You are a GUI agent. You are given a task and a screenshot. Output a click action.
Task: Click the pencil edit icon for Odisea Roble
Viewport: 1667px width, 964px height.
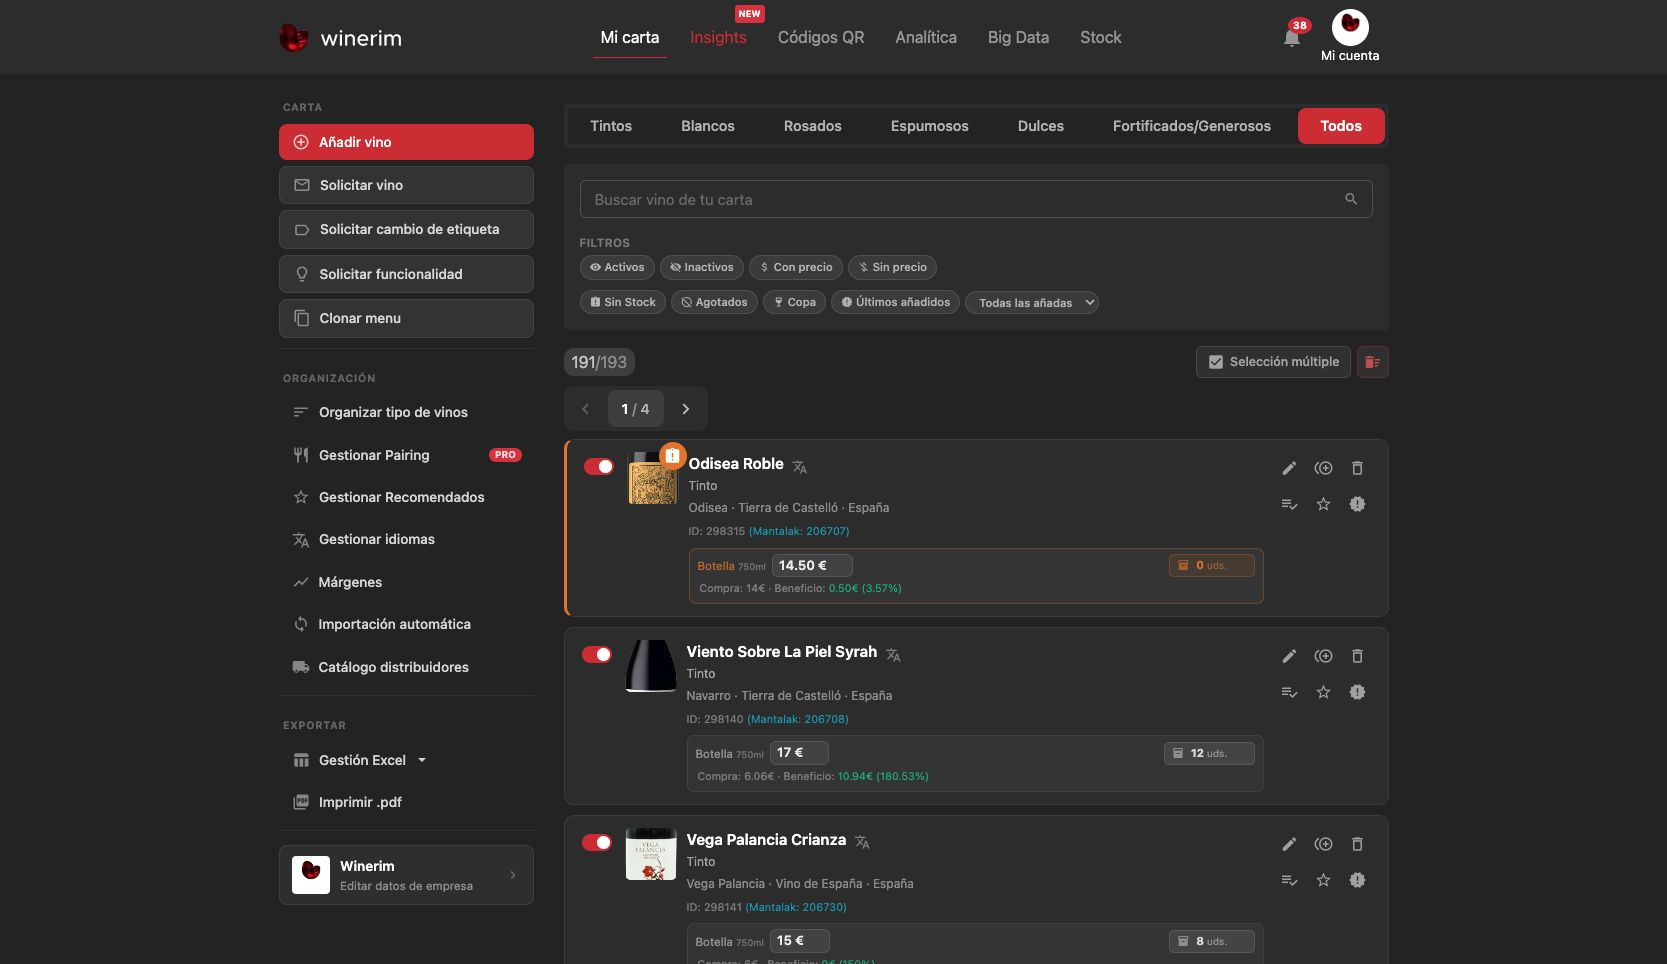1289,468
